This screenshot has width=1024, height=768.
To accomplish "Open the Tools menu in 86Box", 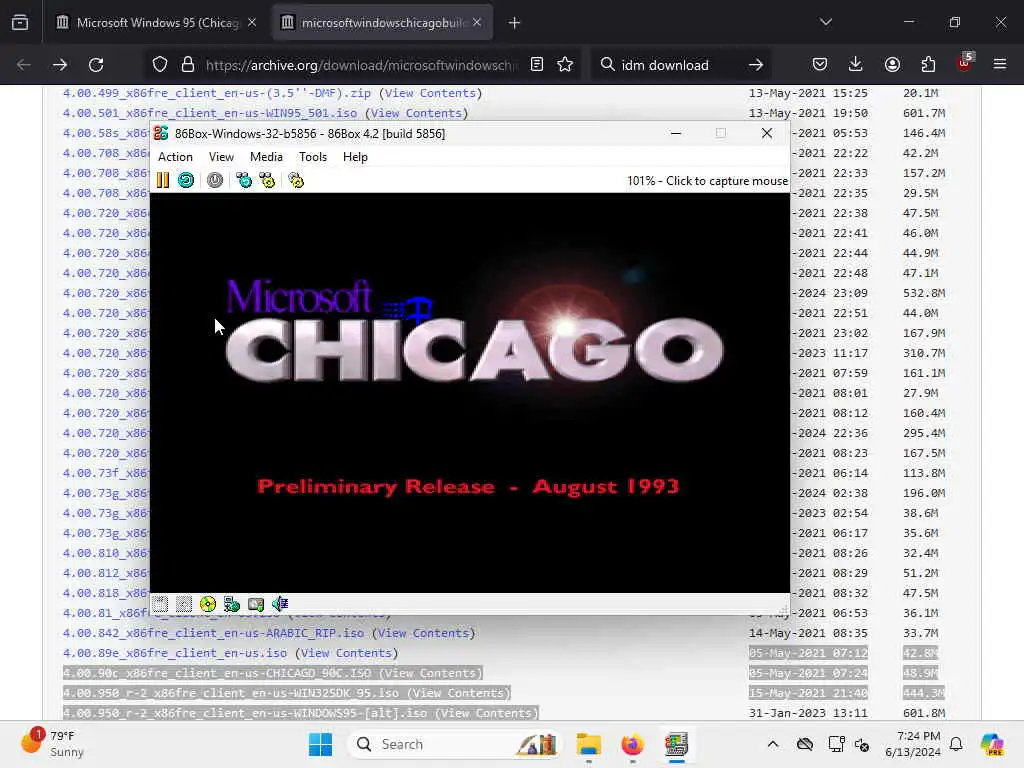I will click(313, 157).
